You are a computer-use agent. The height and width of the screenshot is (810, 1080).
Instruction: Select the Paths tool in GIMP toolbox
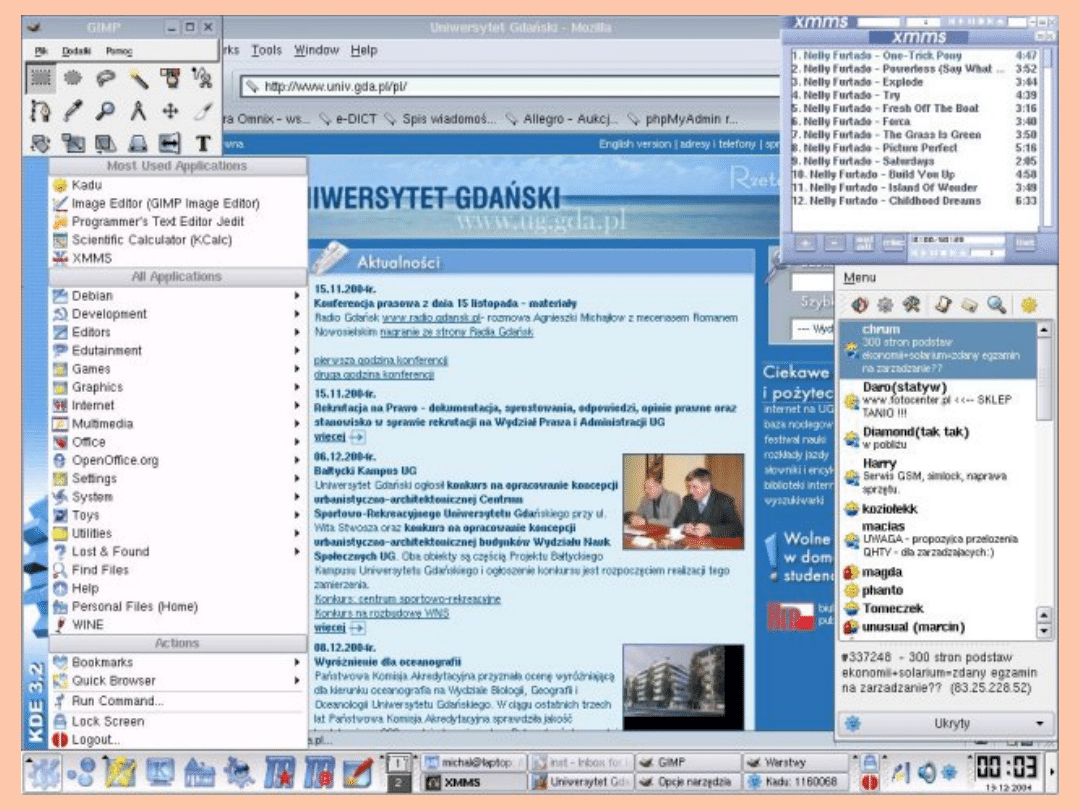coord(41,110)
